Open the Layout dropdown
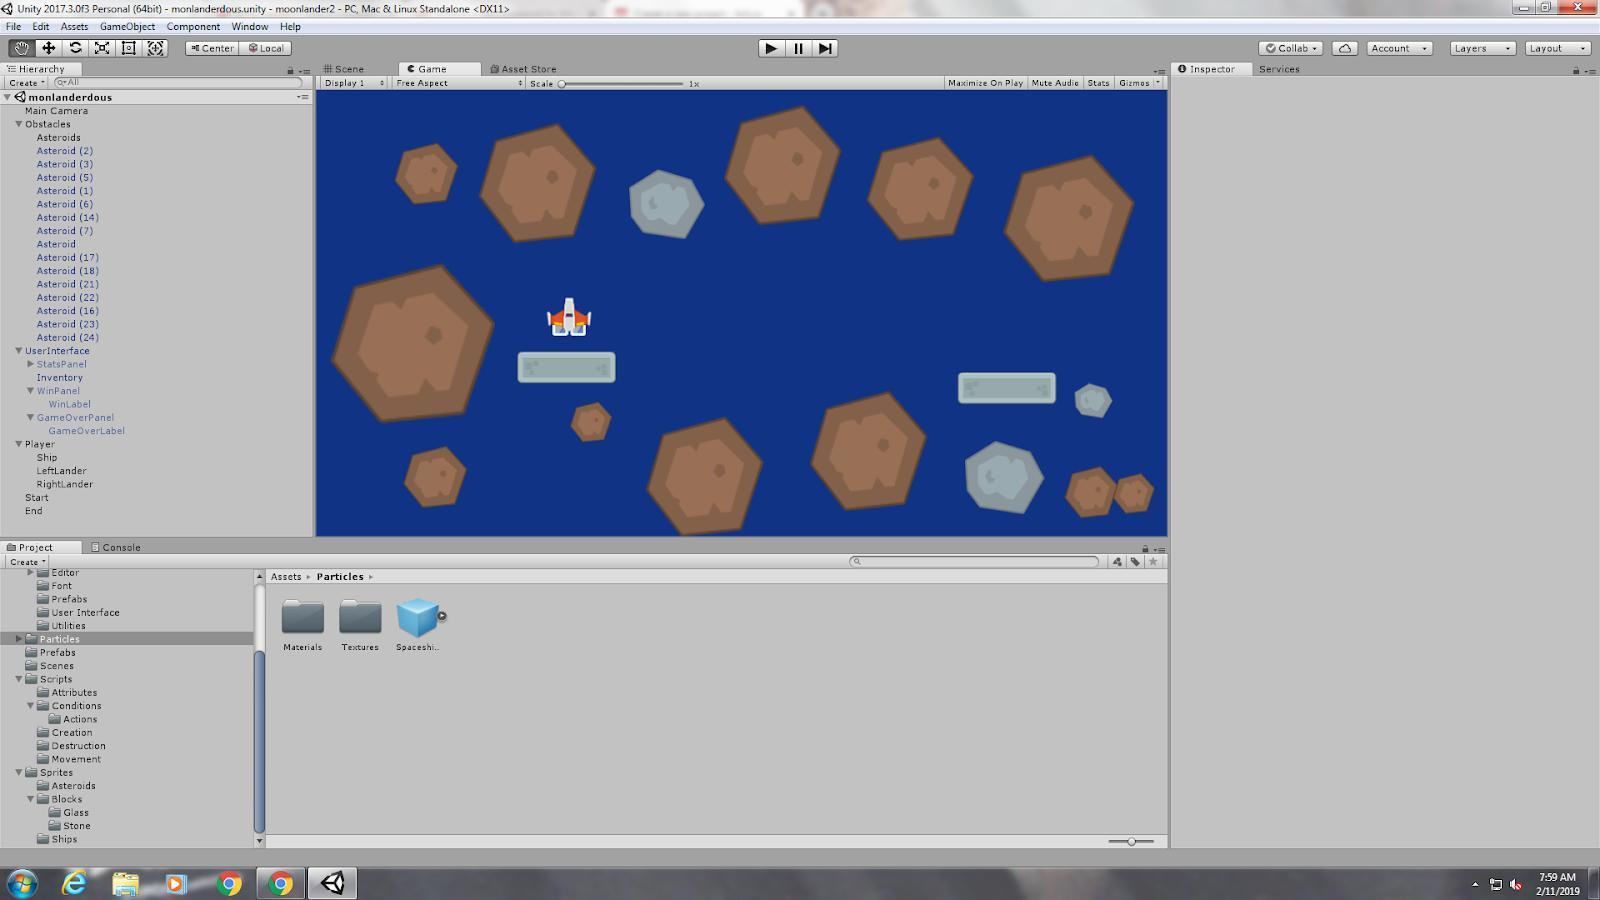1600x900 pixels. (x=1557, y=48)
